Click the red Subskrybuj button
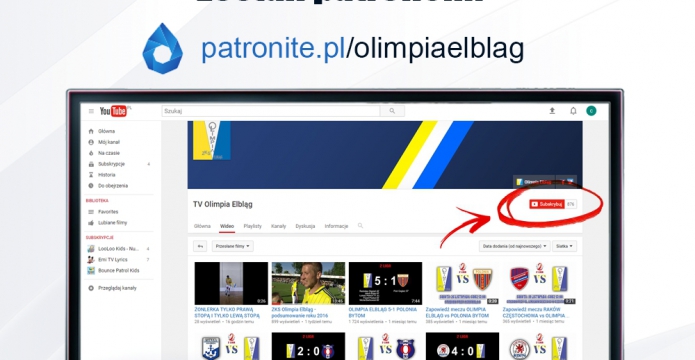The width and height of the screenshot is (695, 360). (x=547, y=204)
